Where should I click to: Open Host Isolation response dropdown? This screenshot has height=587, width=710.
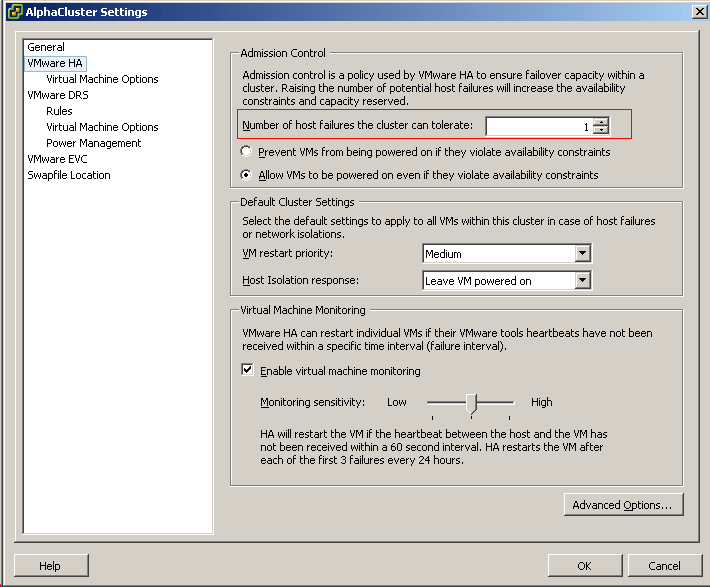583,281
